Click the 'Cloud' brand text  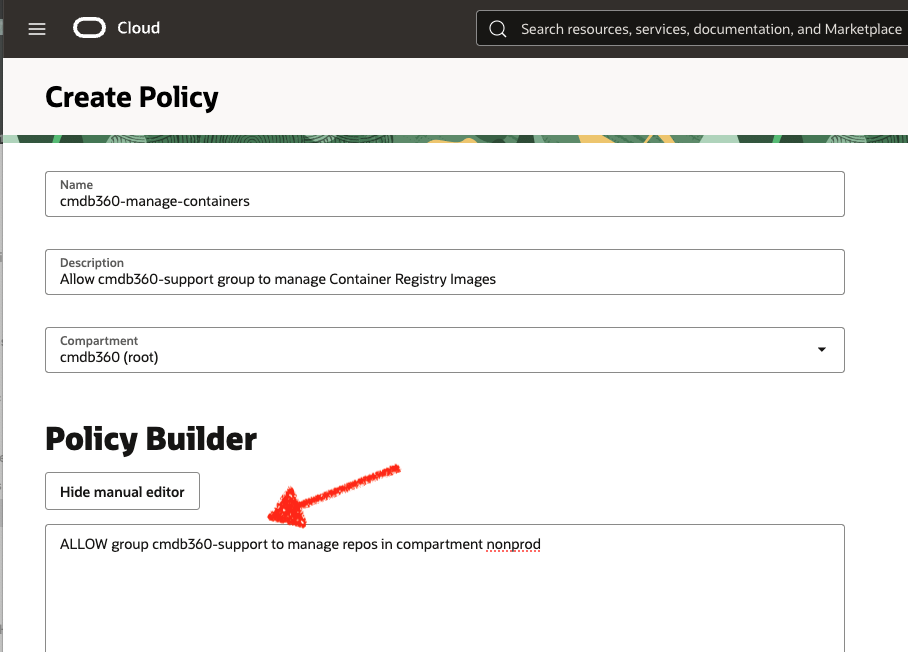click(138, 28)
